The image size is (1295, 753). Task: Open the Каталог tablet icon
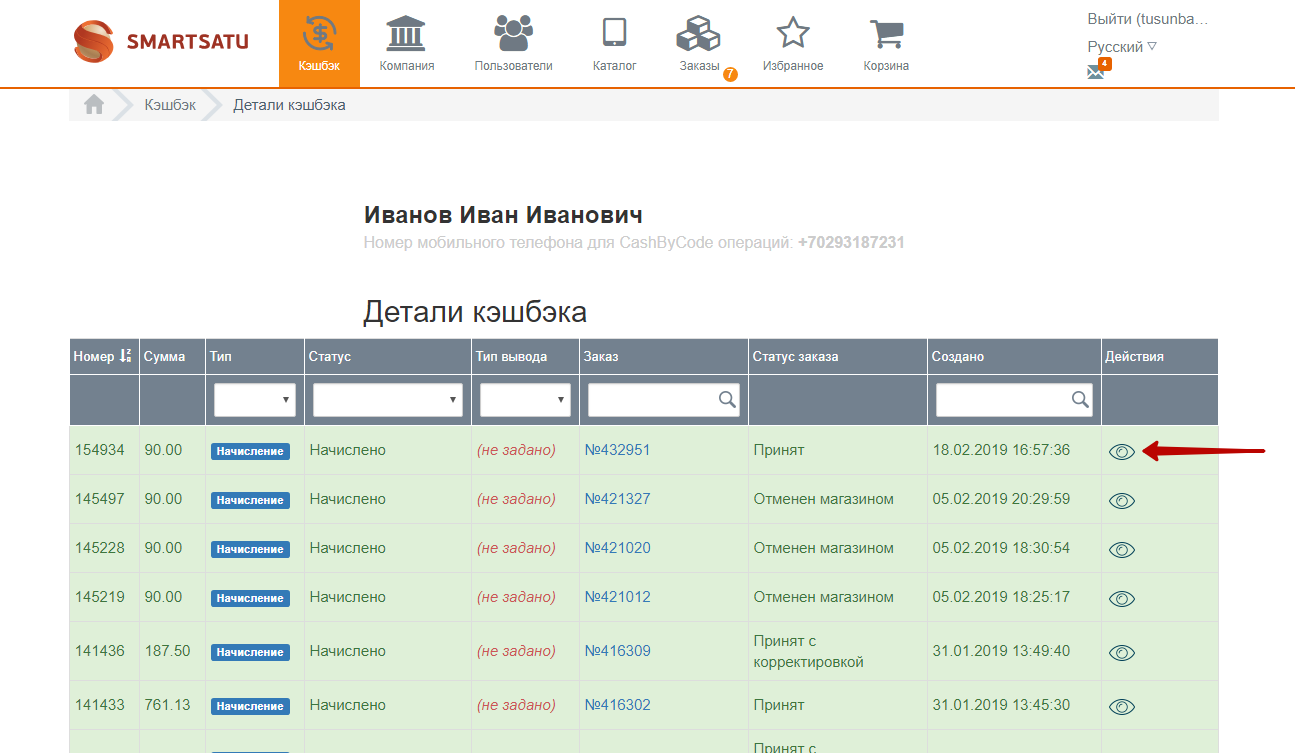tap(614, 33)
